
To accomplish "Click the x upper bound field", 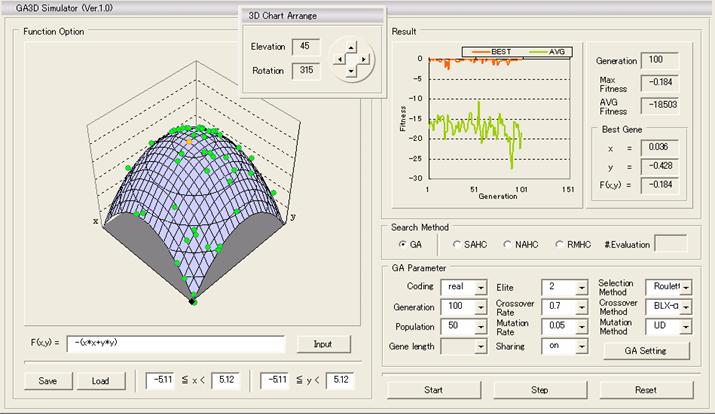I will pyautogui.click(x=225, y=380).
